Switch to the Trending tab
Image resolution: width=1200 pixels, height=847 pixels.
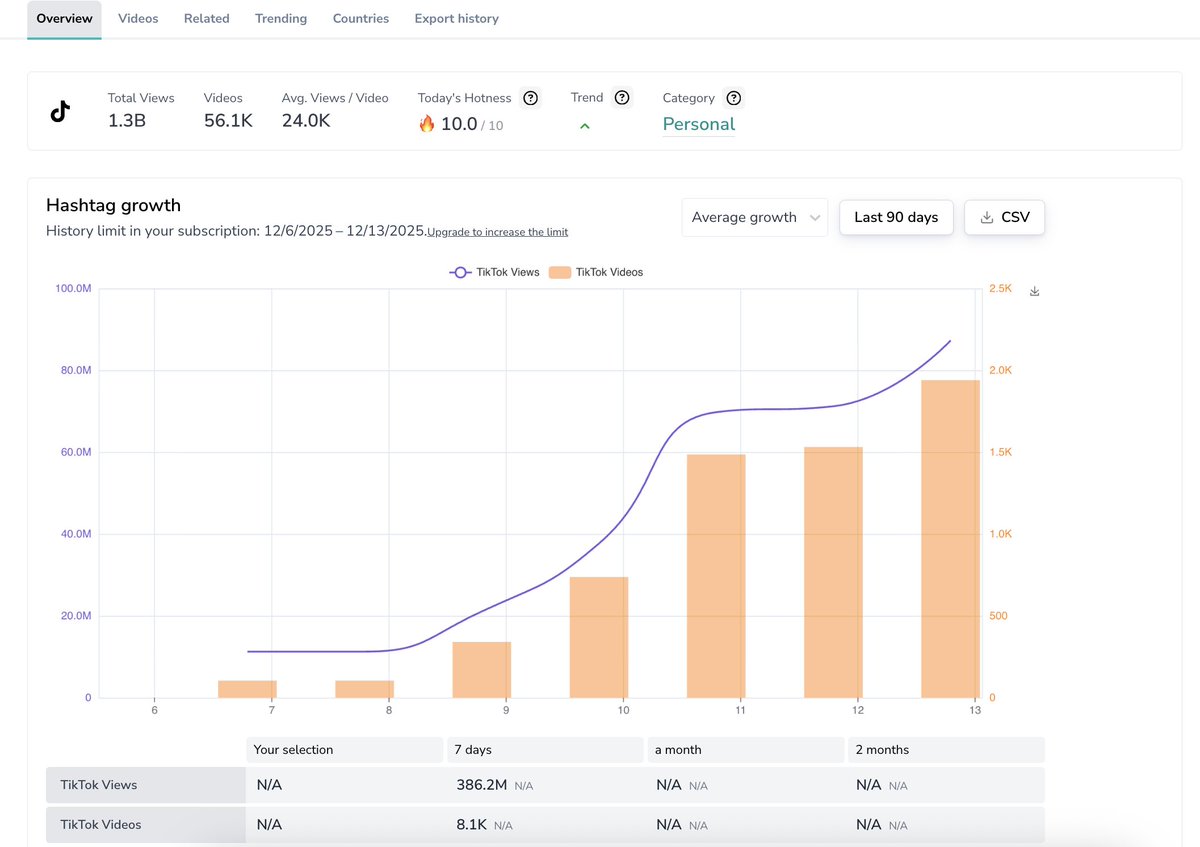coord(280,18)
